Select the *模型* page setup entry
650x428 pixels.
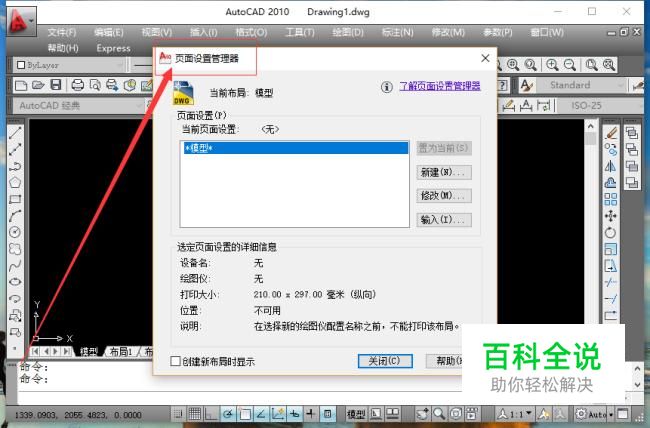(296, 148)
